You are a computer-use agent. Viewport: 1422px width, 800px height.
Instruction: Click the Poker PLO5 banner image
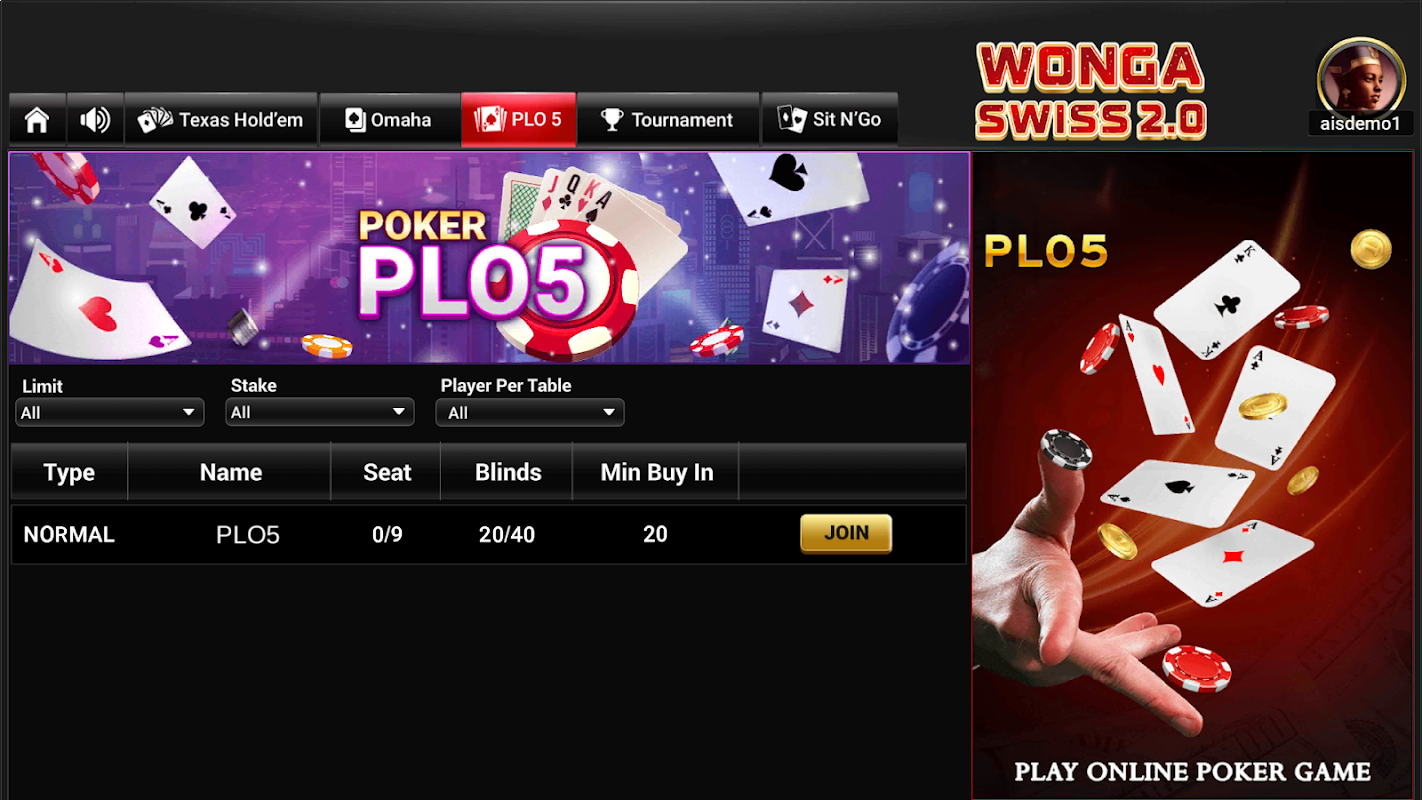coord(490,258)
